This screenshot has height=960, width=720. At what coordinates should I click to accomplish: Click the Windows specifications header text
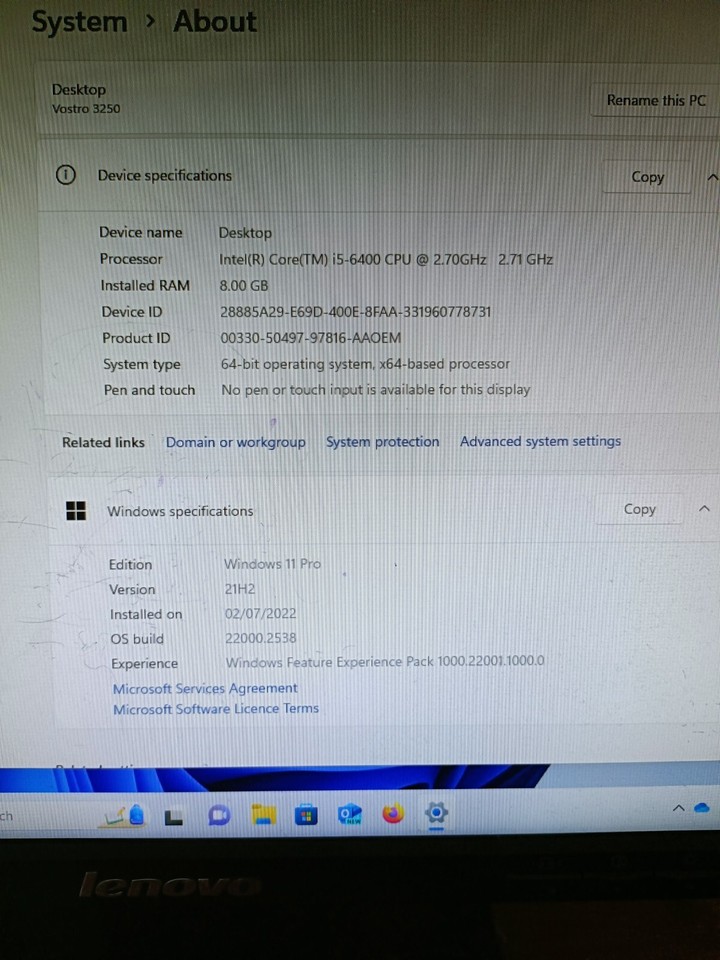pyautogui.click(x=180, y=511)
